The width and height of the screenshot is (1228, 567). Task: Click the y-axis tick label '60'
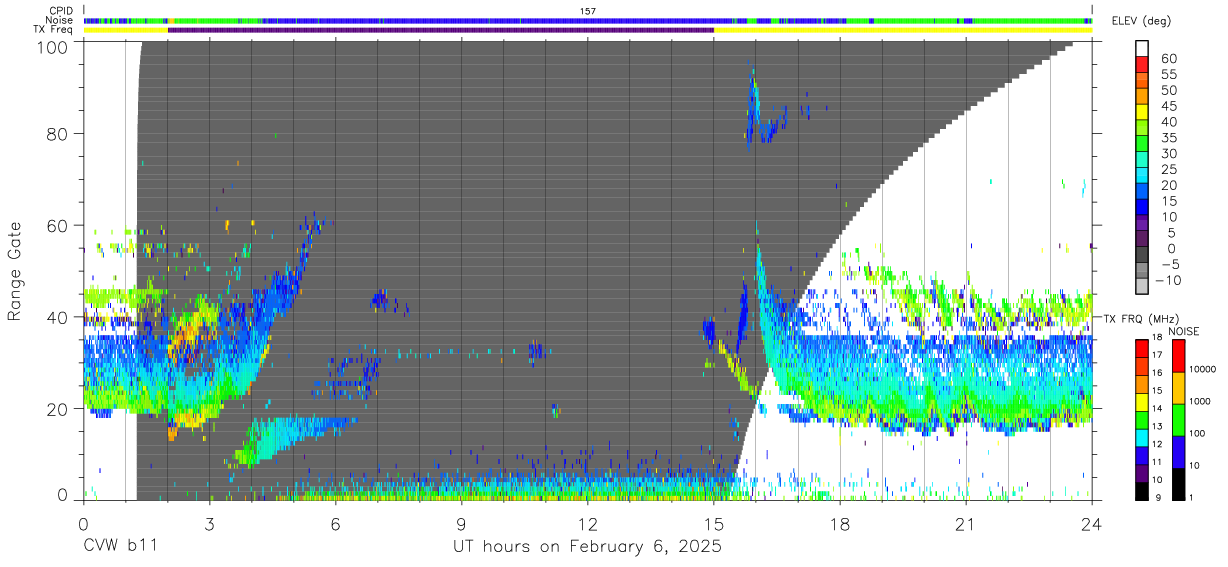point(59,226)
